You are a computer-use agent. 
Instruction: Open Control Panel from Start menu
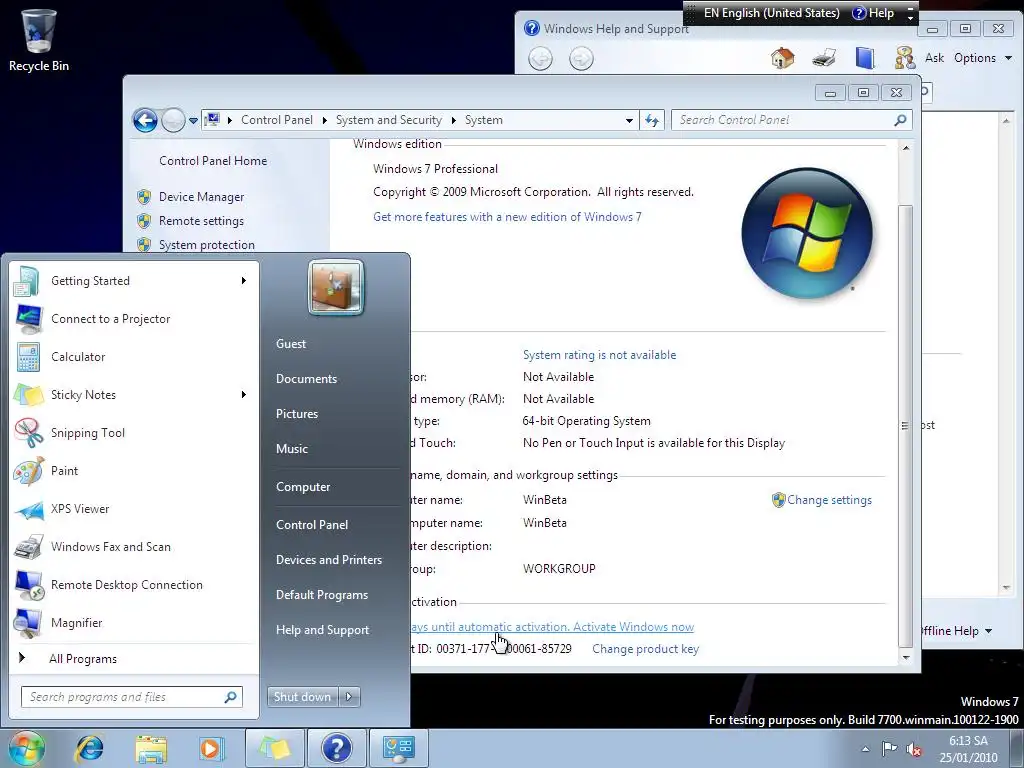[312, 525]
